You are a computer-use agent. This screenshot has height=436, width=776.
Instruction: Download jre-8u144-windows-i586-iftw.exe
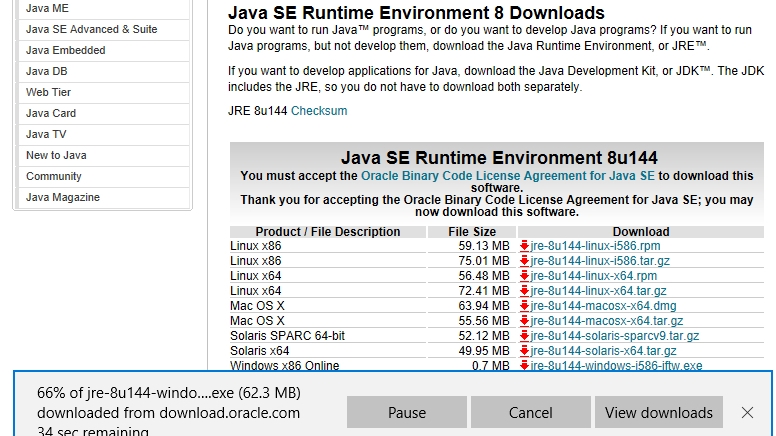tap(617, 365)
